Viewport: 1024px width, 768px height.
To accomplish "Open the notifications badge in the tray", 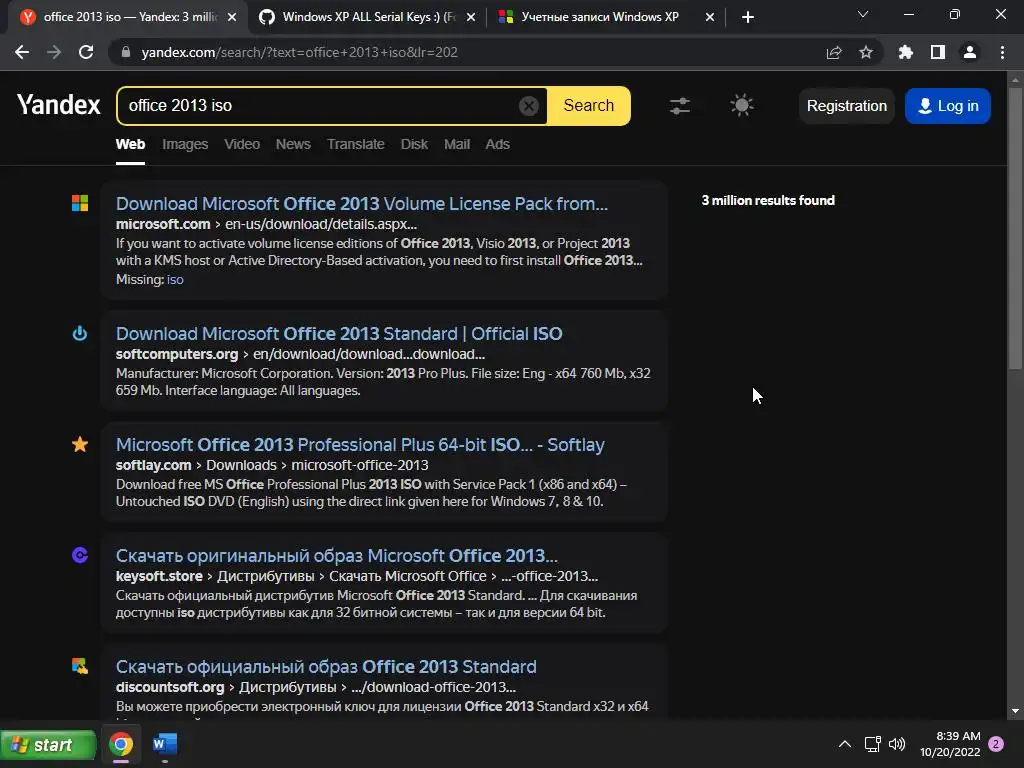I will coord(996,744).
